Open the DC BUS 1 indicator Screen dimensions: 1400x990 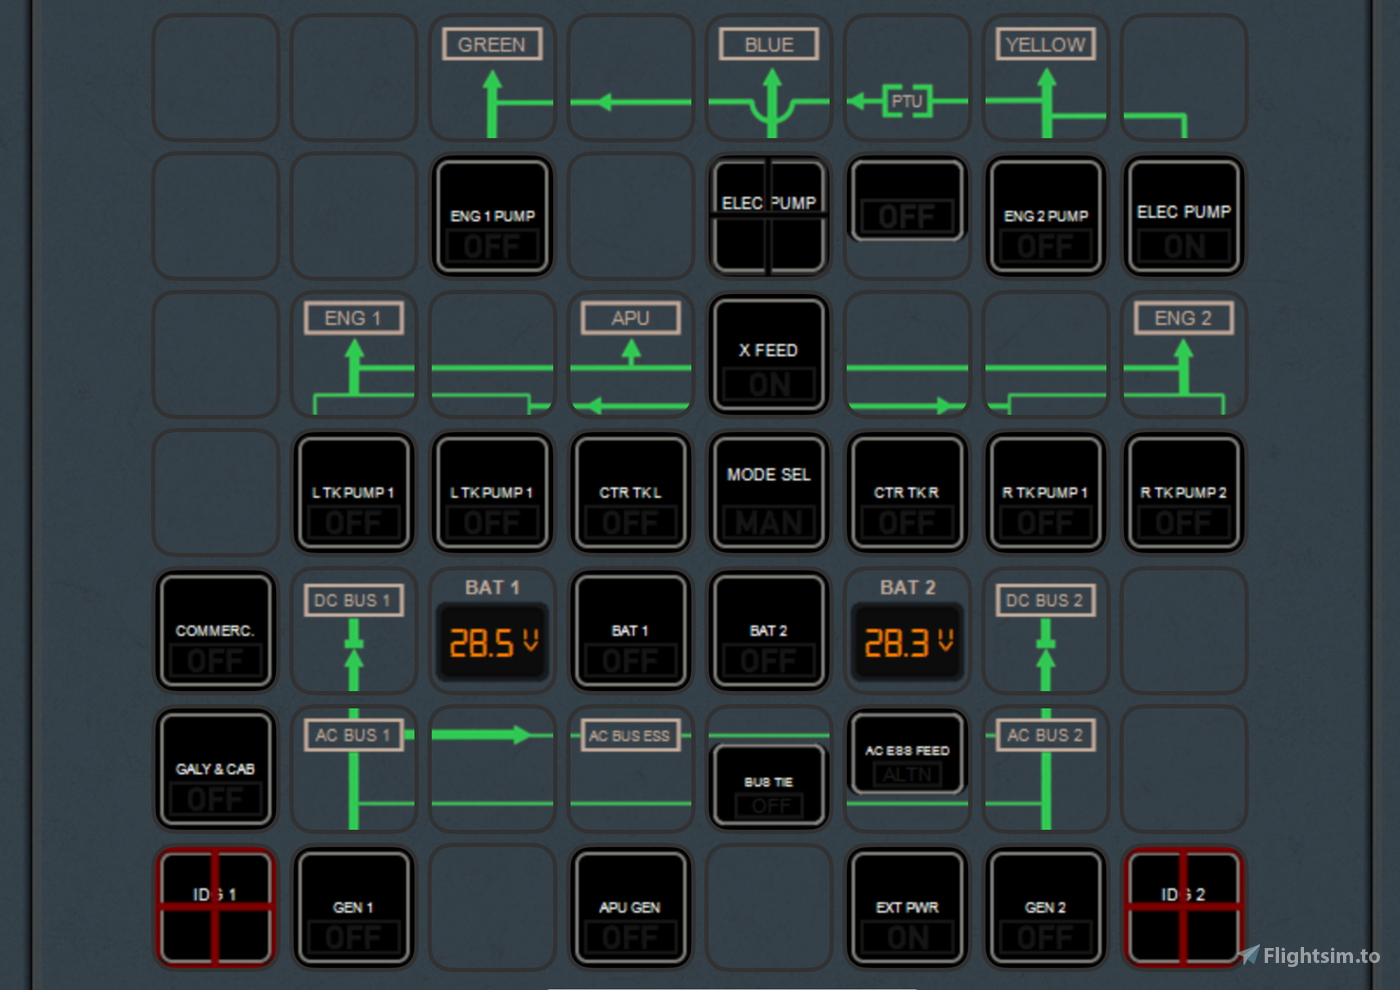coord(352,600)
